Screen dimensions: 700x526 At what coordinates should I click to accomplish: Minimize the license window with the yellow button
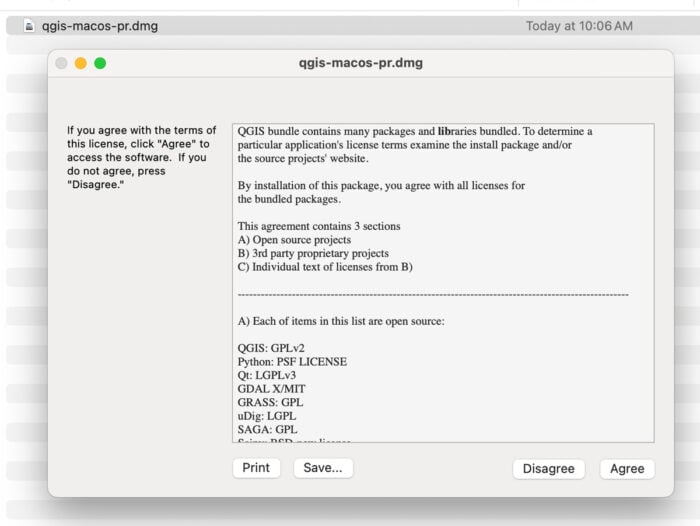click(81, 63)
